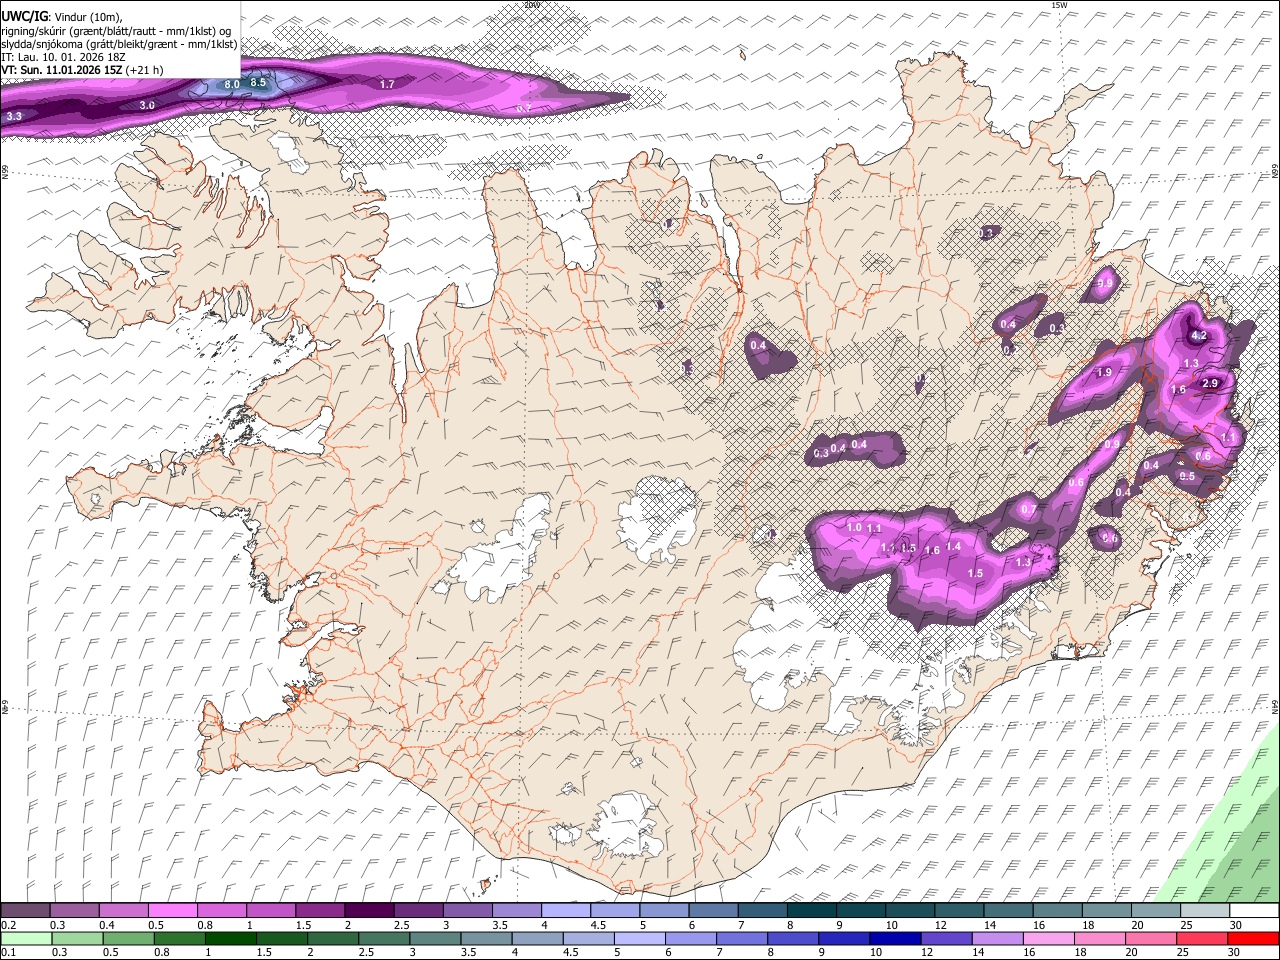Click the 3.3 value in the northern band
The height and width of the screenshot is (960, 1280).
[x=14, y=117]
